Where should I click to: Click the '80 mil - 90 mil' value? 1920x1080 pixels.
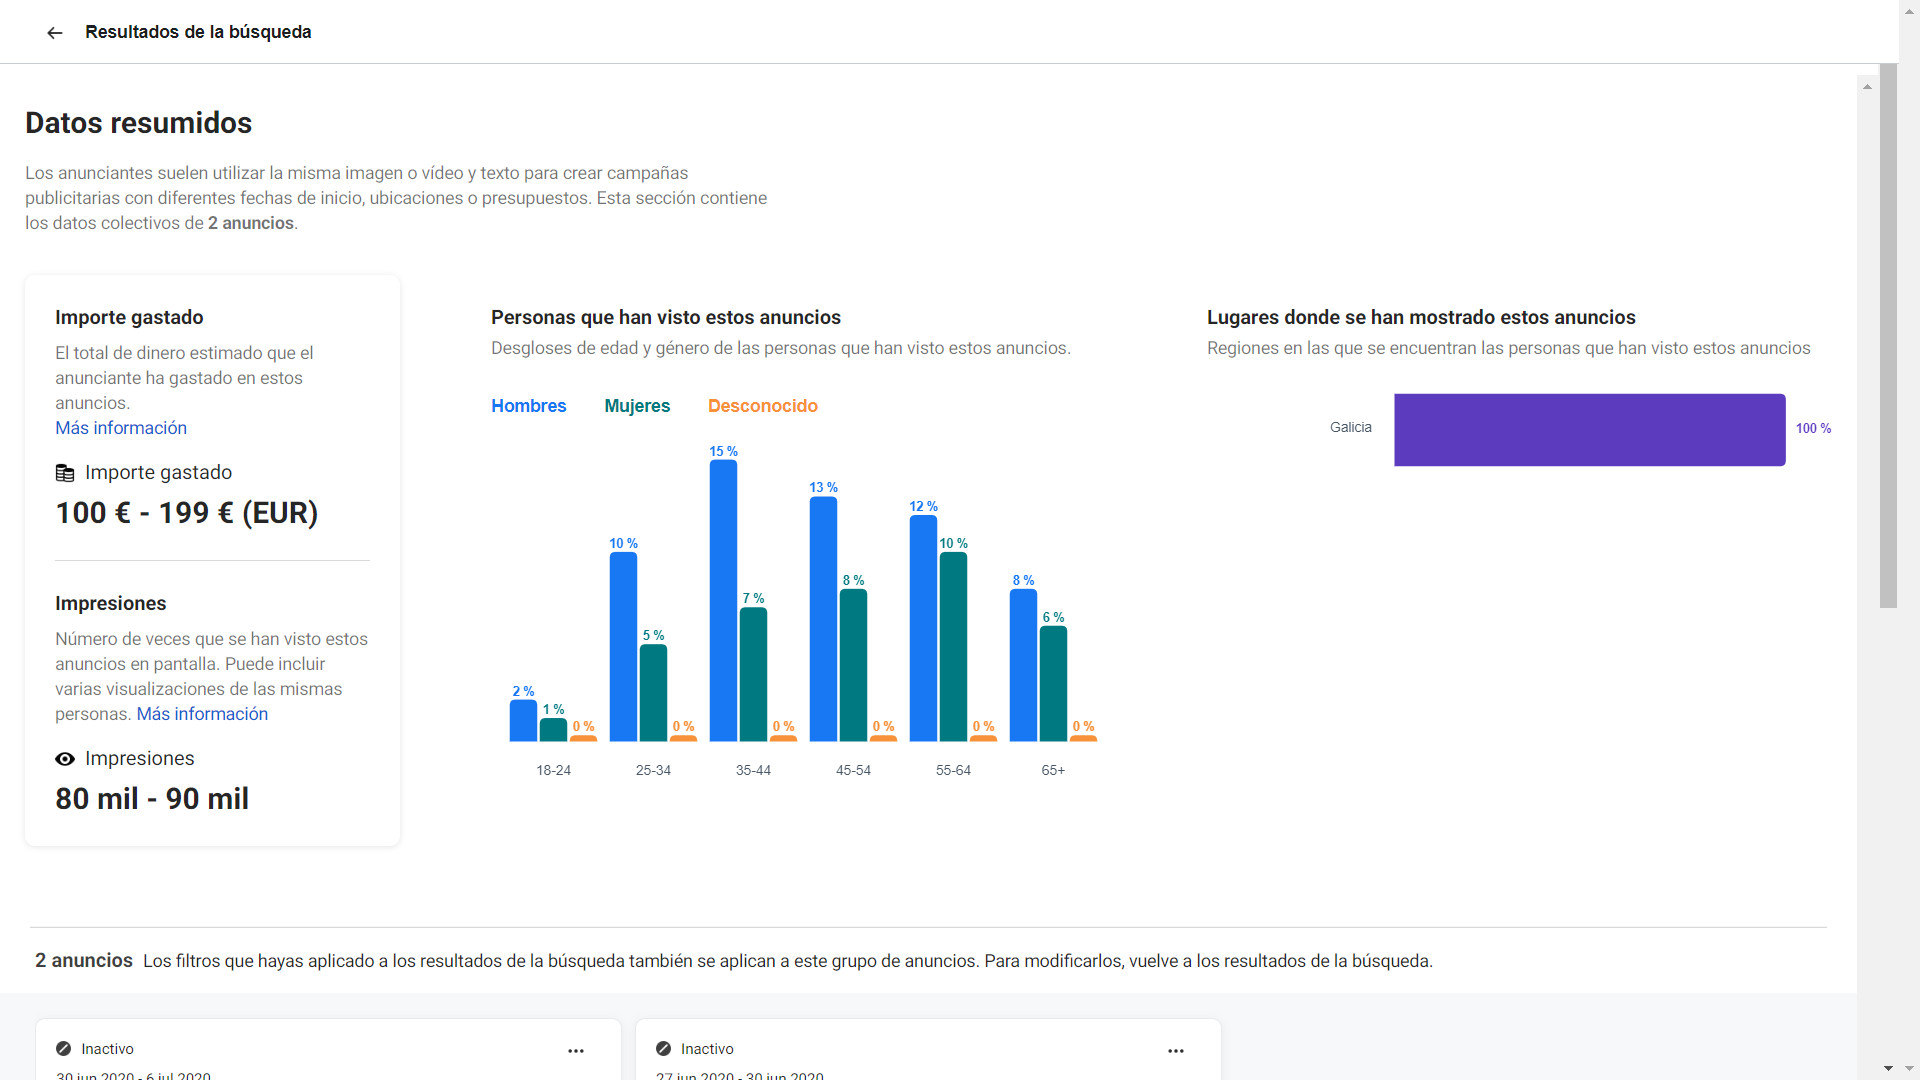[x=152, y=799]
